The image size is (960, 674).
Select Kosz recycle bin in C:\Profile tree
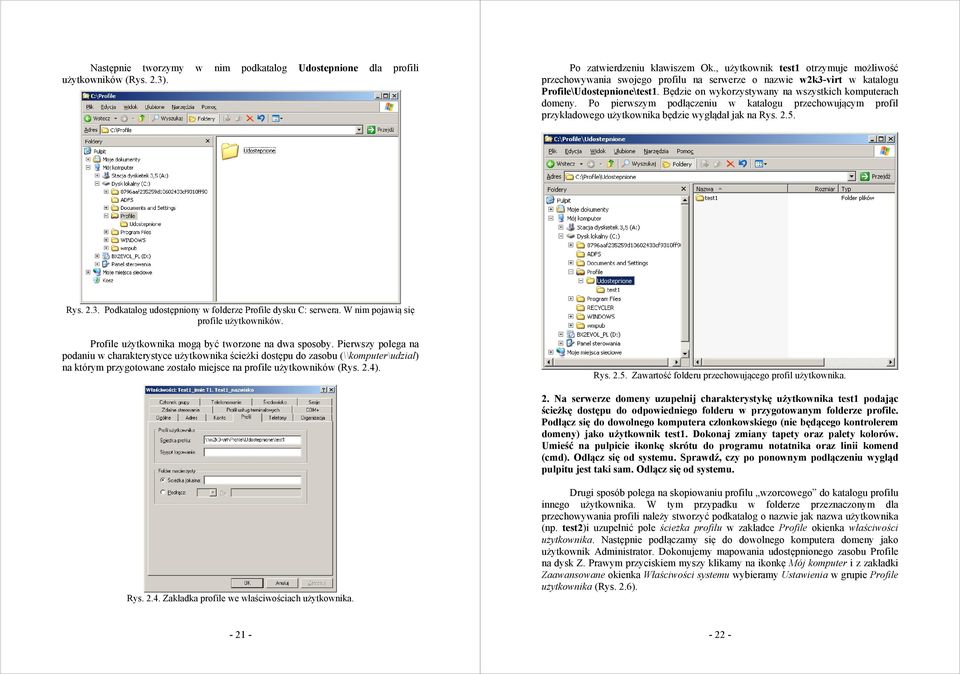[103, 280]
